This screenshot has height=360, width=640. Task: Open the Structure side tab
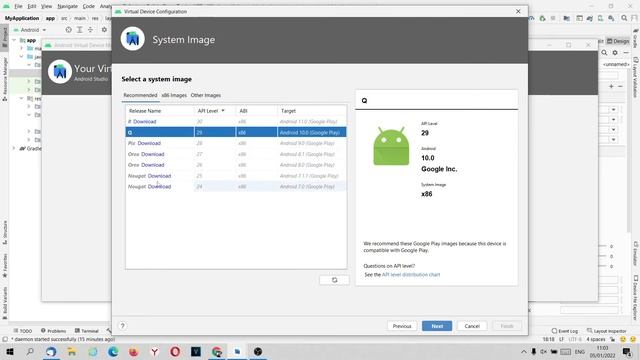click(x=4, y=233)
